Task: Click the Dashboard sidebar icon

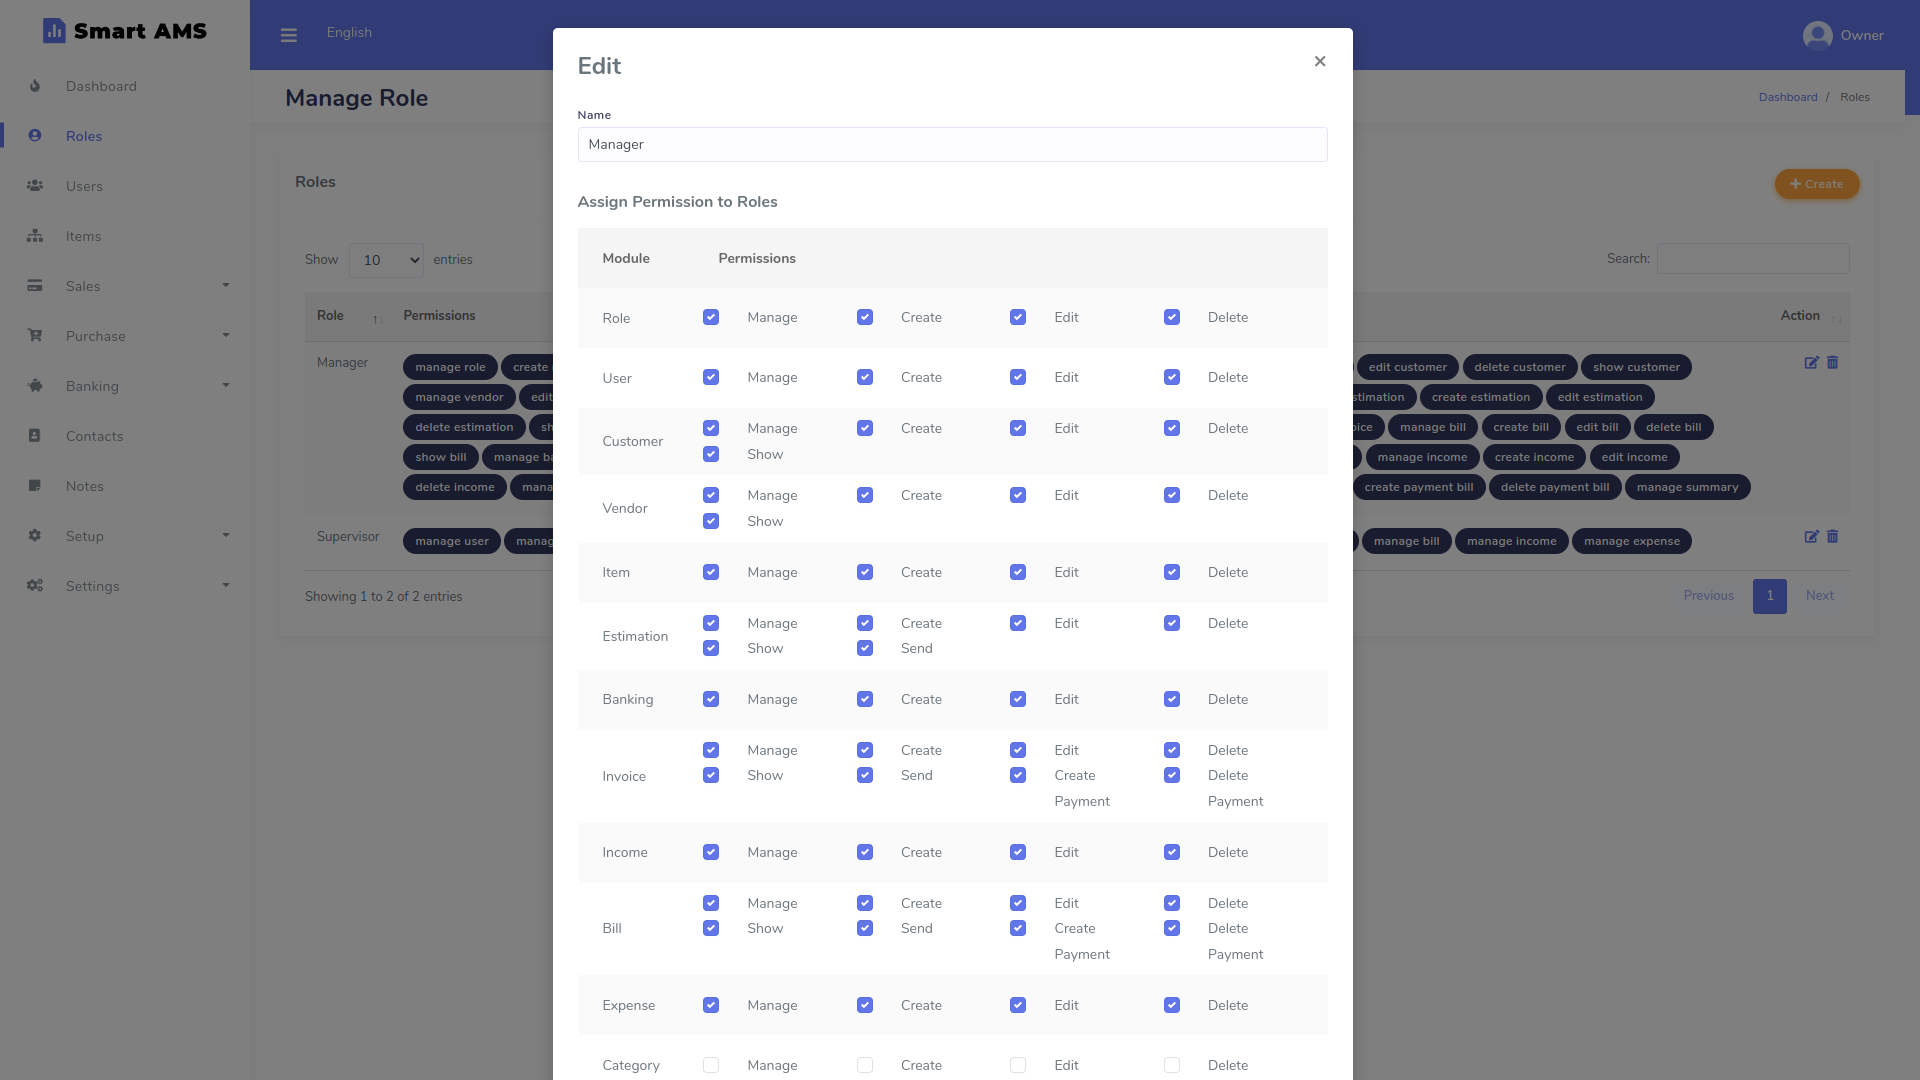Action: [x=35, y=86]
